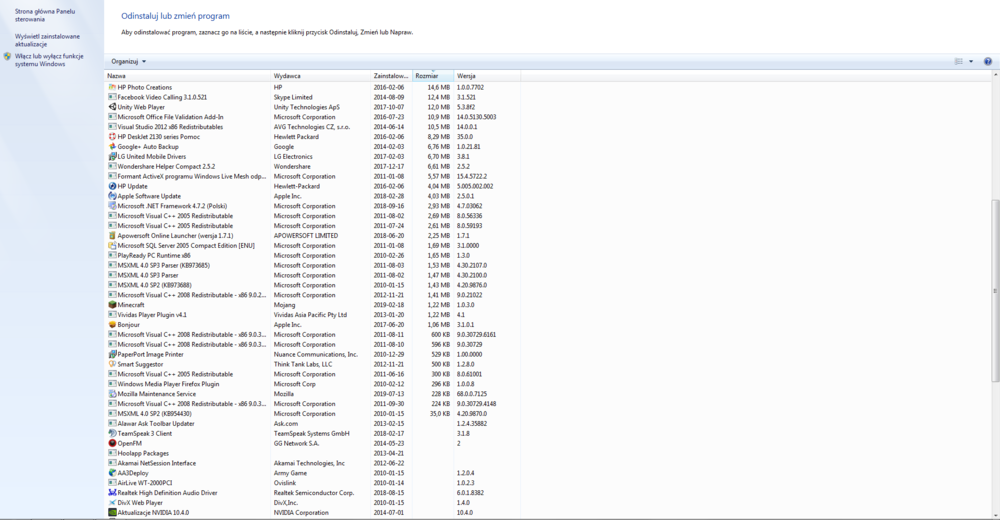
Task: Click the Mozilla Maintenance Service icon
Action: 112,394
